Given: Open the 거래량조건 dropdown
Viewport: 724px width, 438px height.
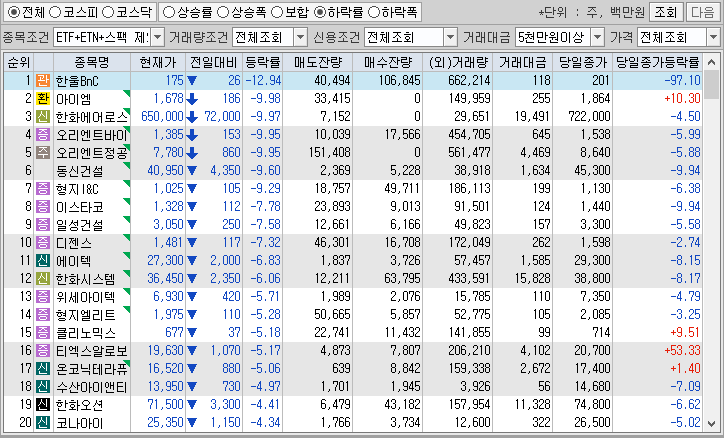Looking at the screenshot, I should [x=300, y=37].
